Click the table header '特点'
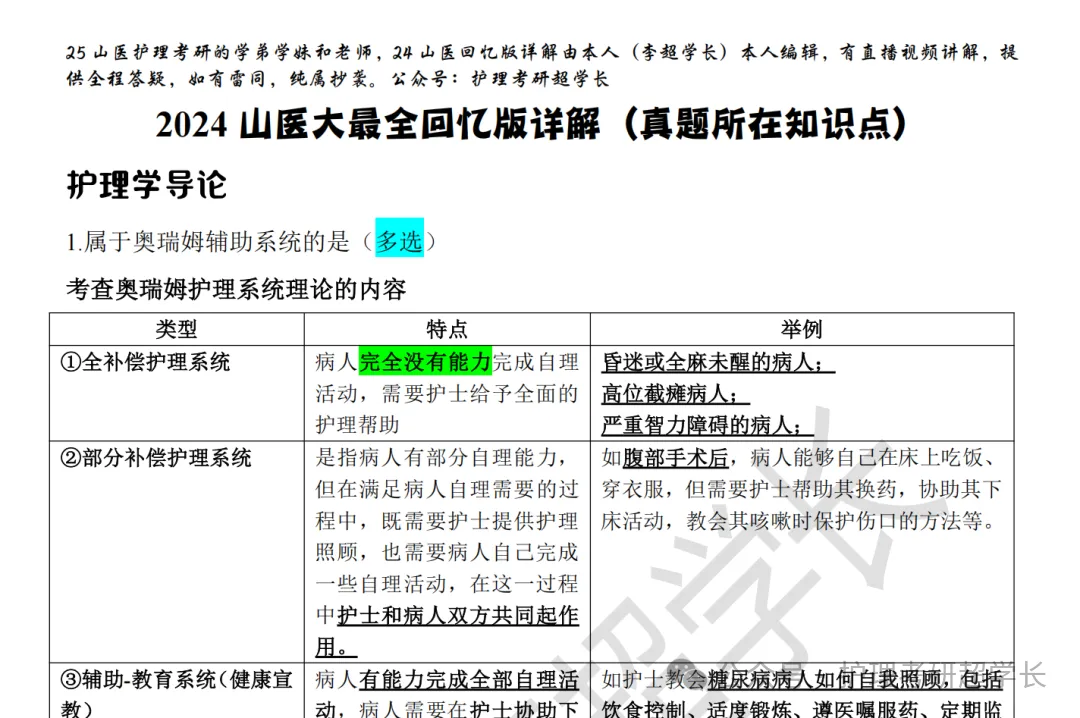The height and width of the screenshot is (718, 1080). [447, 329]
